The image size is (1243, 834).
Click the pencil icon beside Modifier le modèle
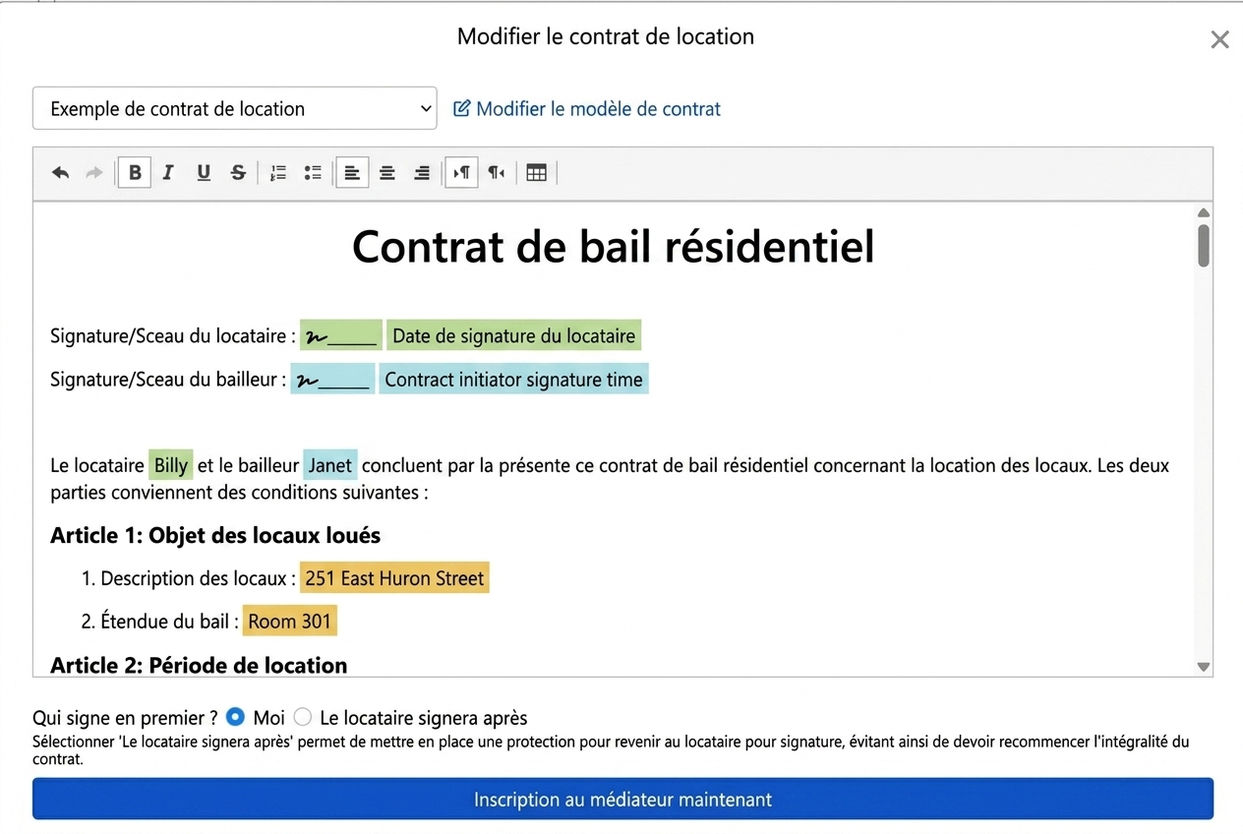(461, 108)
